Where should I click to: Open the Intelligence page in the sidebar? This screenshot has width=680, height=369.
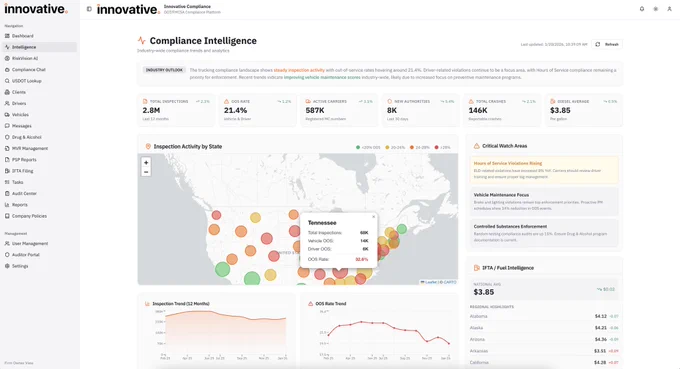39,47
